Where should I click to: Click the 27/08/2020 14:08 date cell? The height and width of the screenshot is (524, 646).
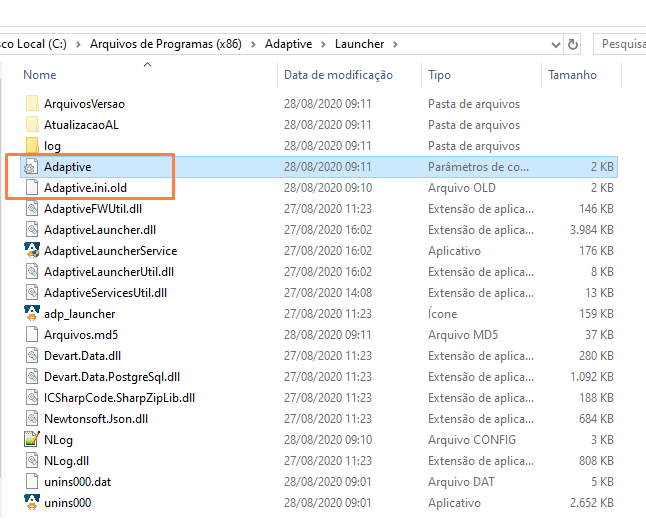(328, 293)
